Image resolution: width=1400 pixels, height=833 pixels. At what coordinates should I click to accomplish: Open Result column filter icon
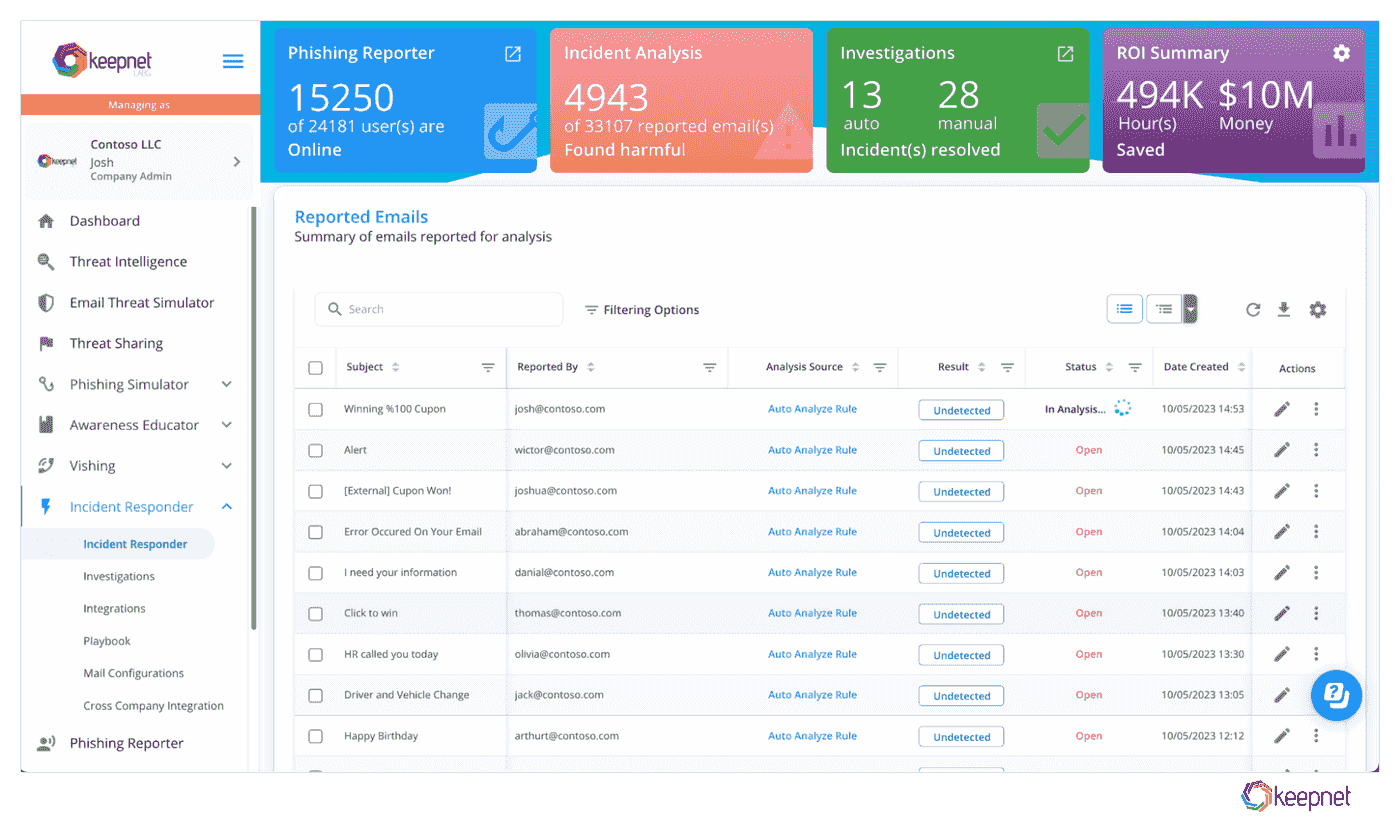coord(1008,368)
